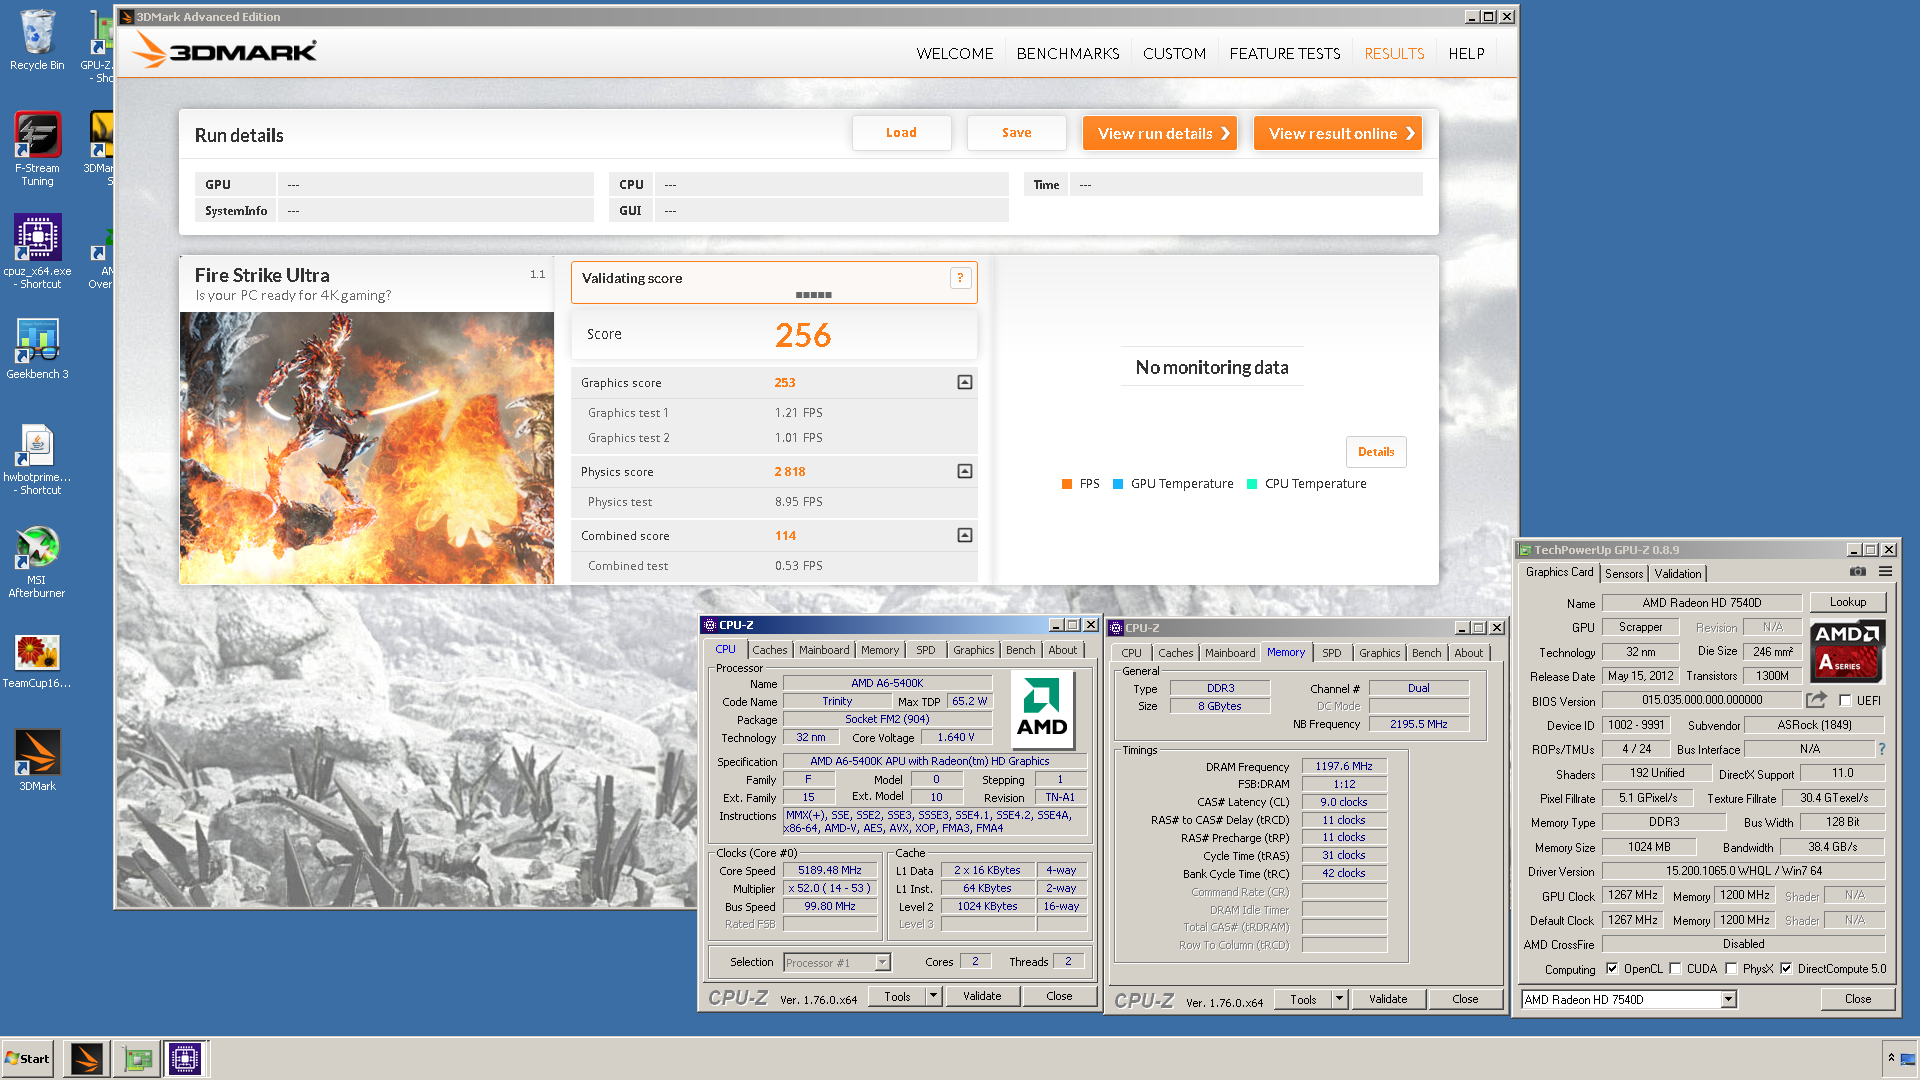Click blue GPU Temperature legend swatch
1920x1080 pixels.
point(1118,484)
